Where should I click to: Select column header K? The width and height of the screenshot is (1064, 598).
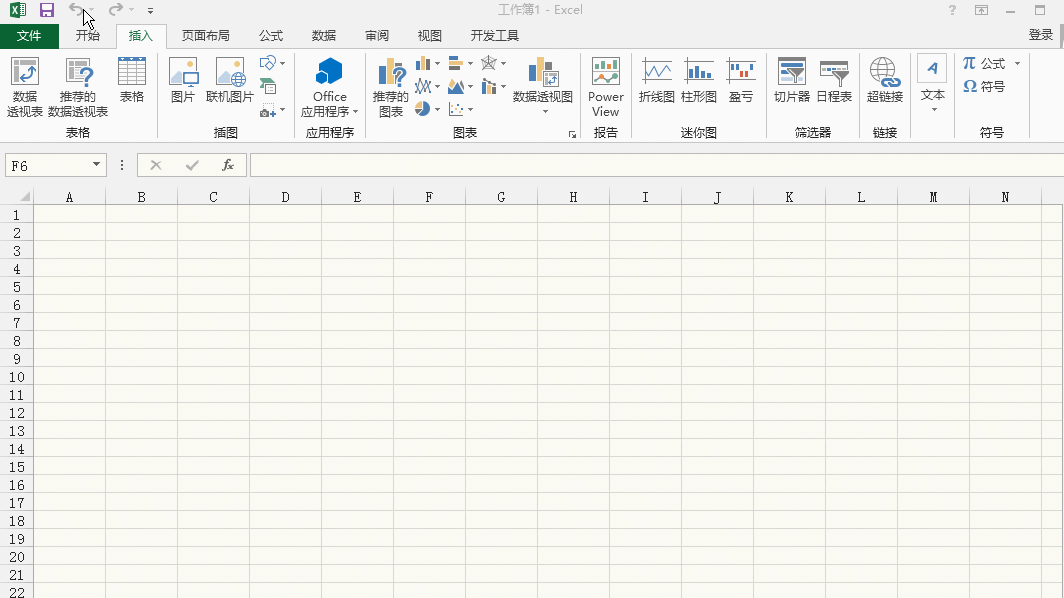click(789, 197)
